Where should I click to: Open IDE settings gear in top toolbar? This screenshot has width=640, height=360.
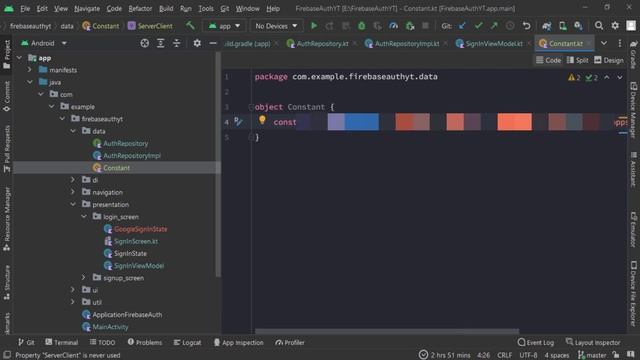coord(615,26)
